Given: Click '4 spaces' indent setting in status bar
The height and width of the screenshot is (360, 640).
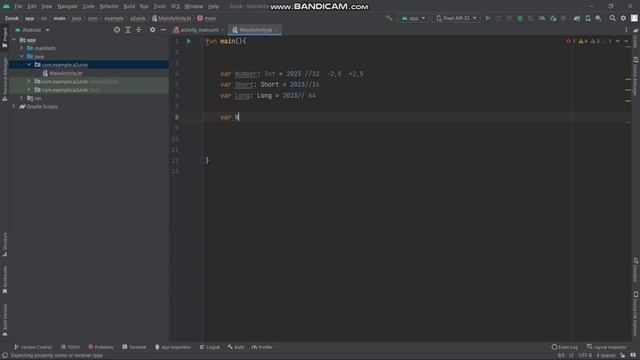Looking at the screenshot, I should point(606,356).
